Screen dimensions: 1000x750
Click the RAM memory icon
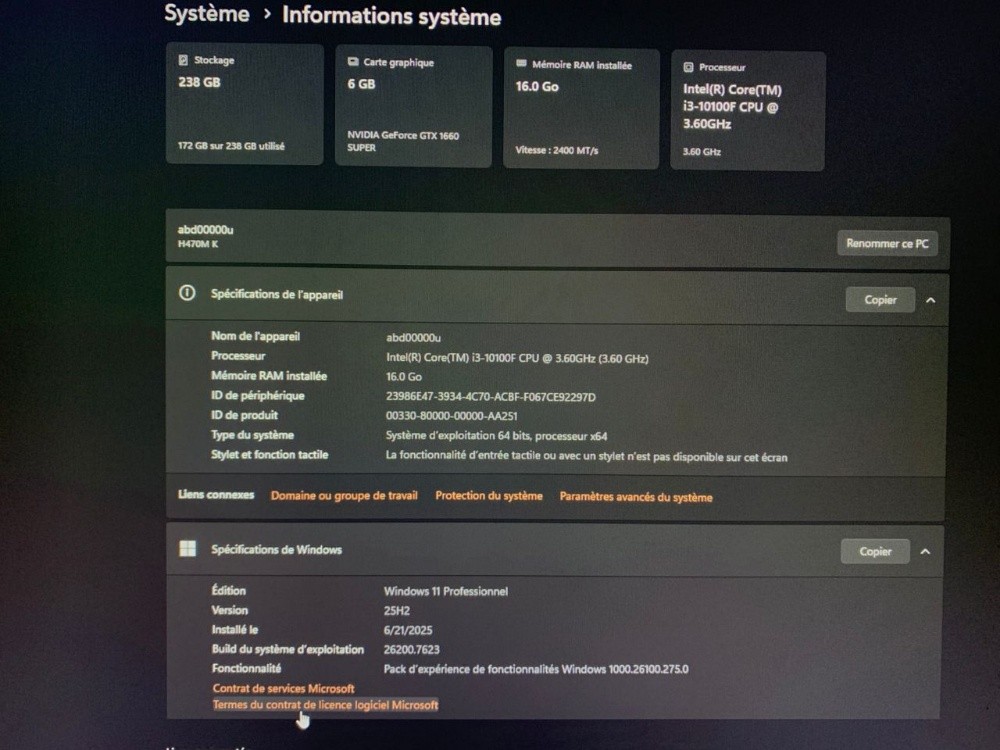[x=521, y=64]
